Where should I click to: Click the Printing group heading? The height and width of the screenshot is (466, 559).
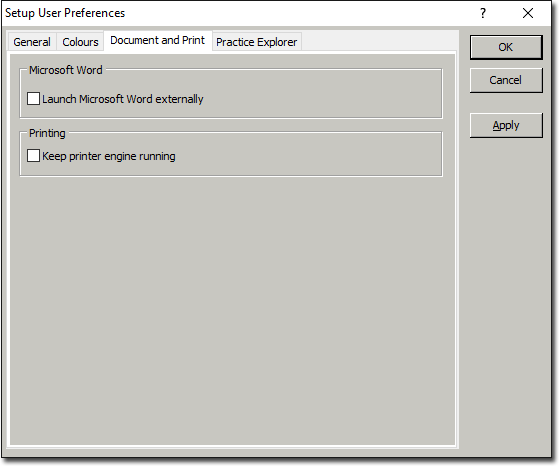pos(47,133)
